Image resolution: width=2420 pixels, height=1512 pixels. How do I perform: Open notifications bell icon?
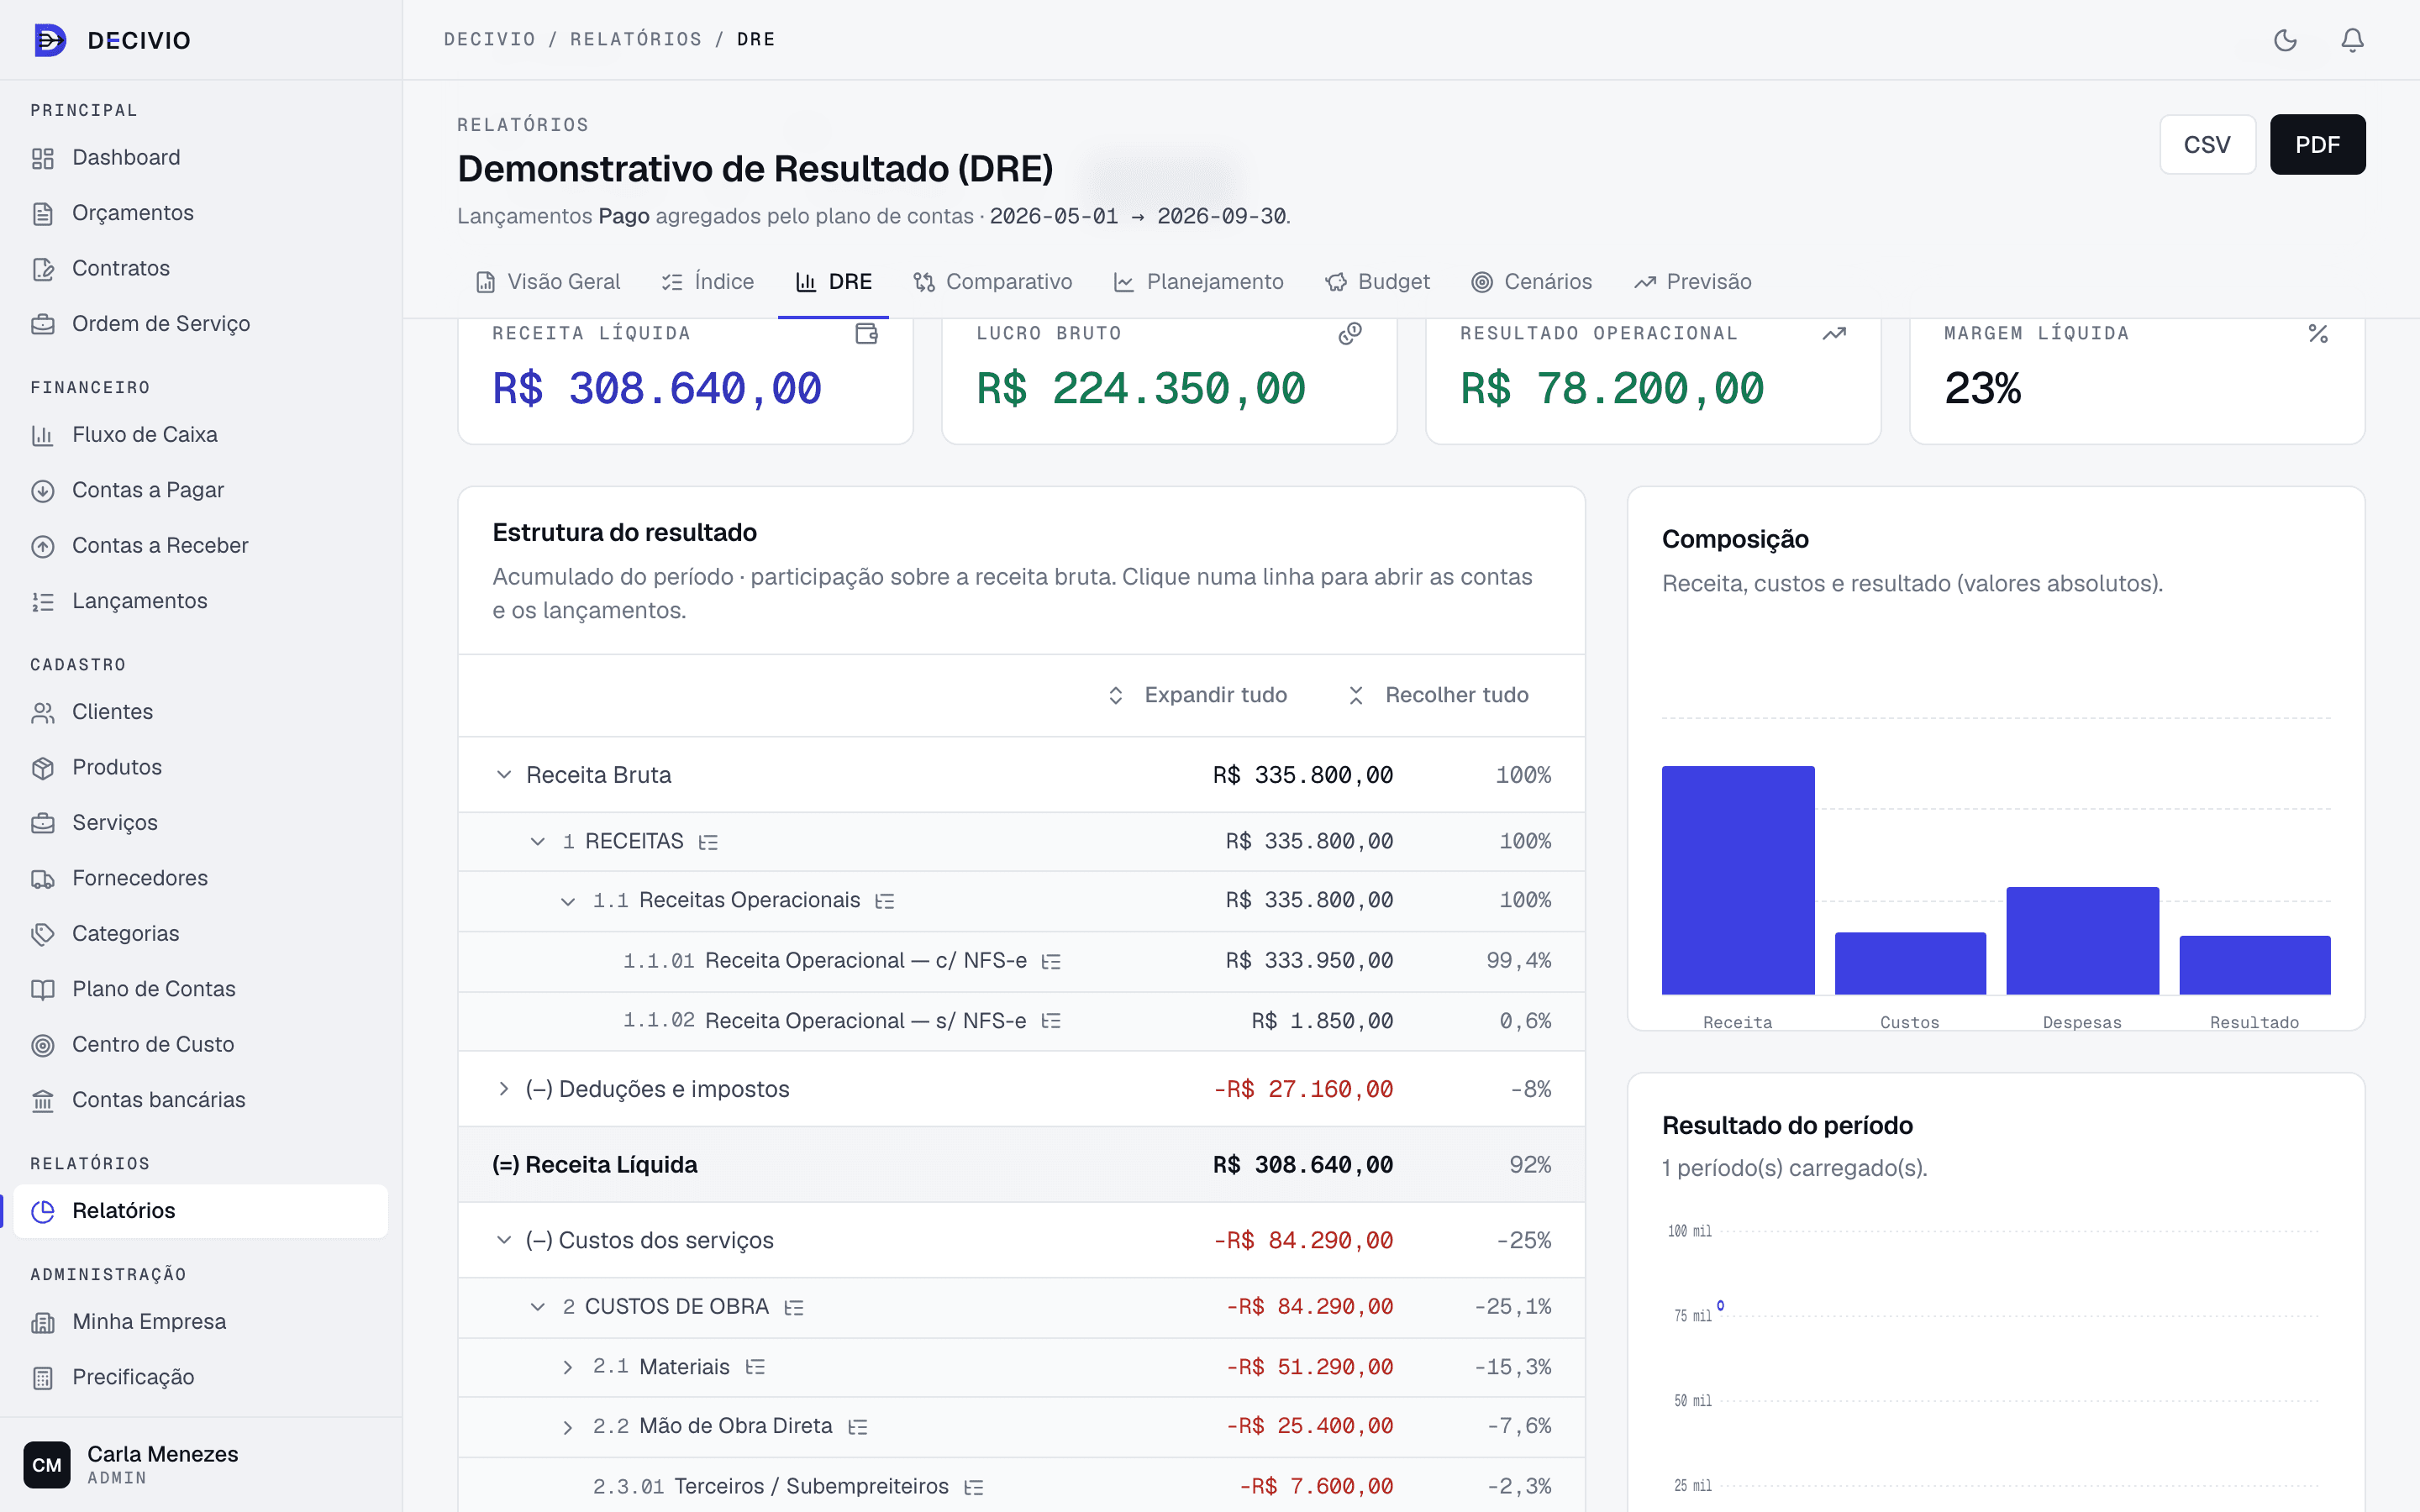coord(2352,40)
